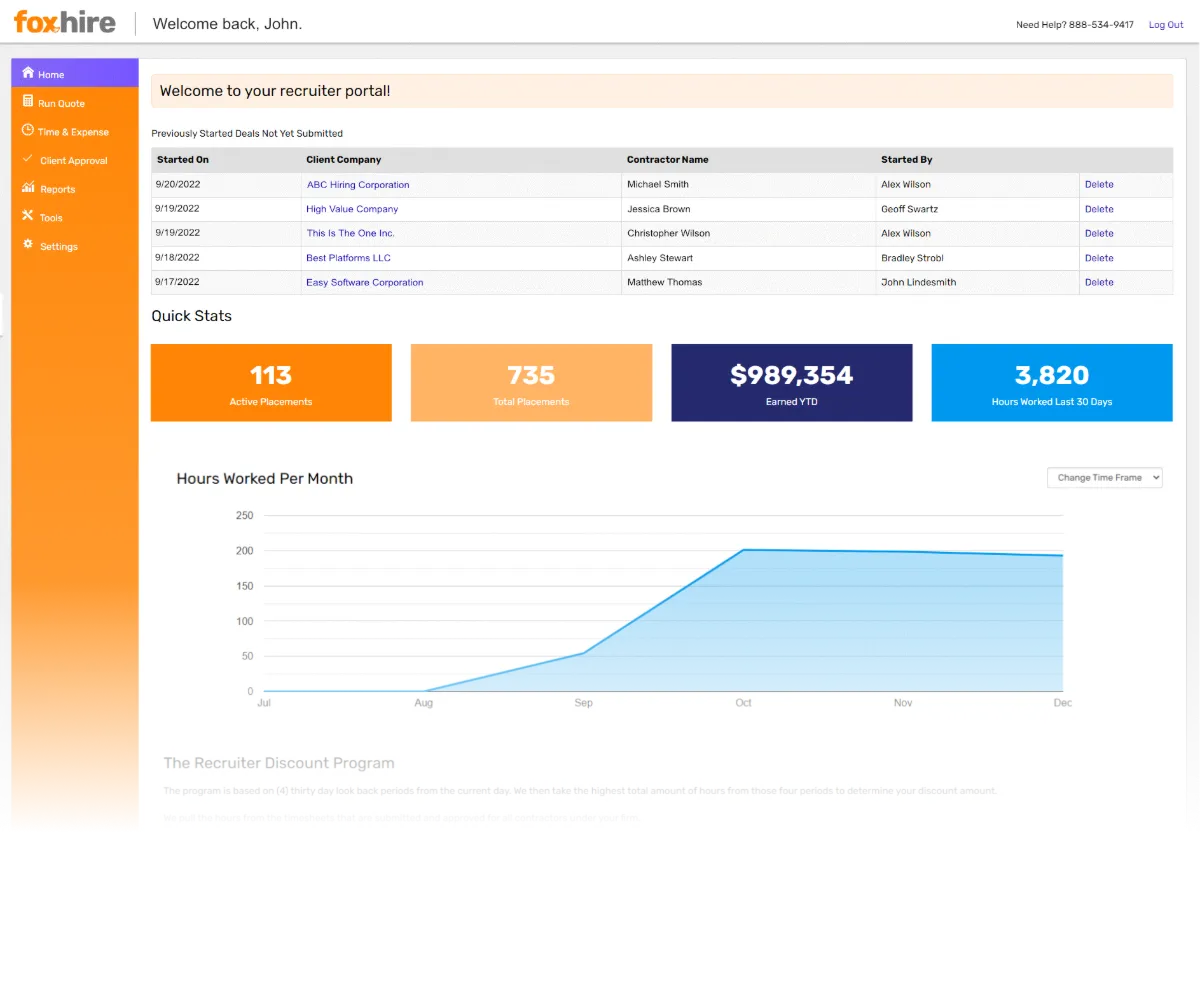
Task: Click the Welcome to your recruiter portal banner
Action: (662, 91)
